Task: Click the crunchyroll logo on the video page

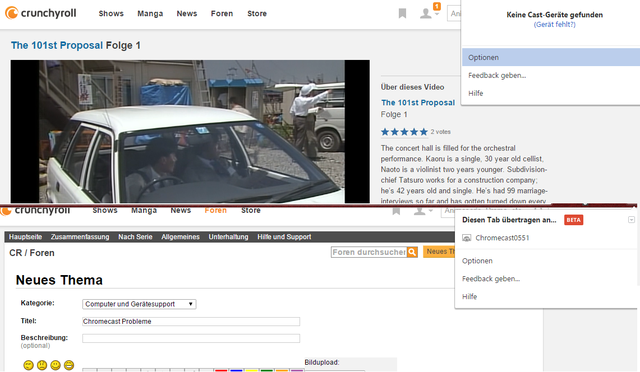Action: point(40,13)
